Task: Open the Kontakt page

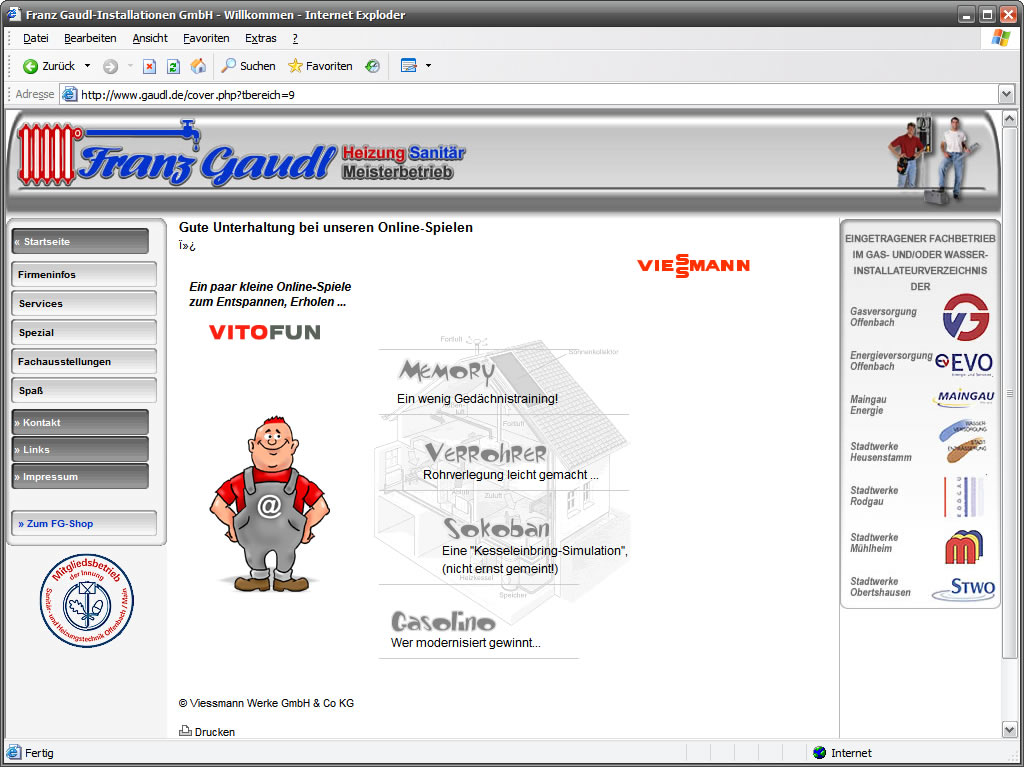Action: [80, 423]
